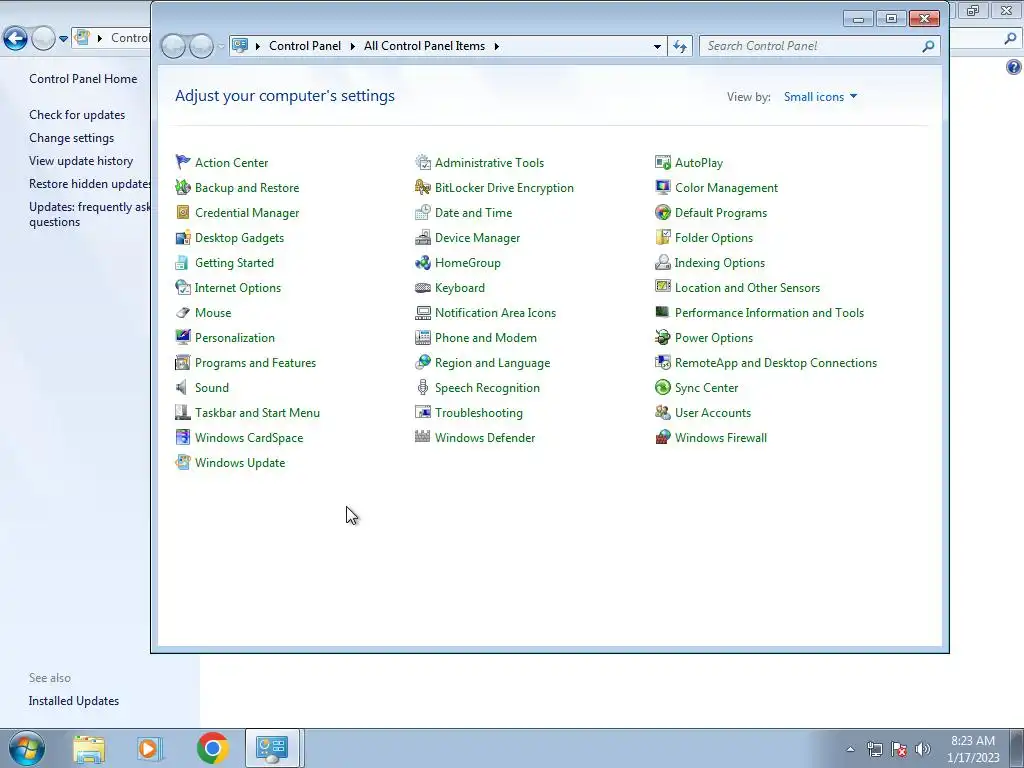Screen dimensions: 1024x768
Task: Click the Windows Defender icon
Action: (x=423, y=438)
